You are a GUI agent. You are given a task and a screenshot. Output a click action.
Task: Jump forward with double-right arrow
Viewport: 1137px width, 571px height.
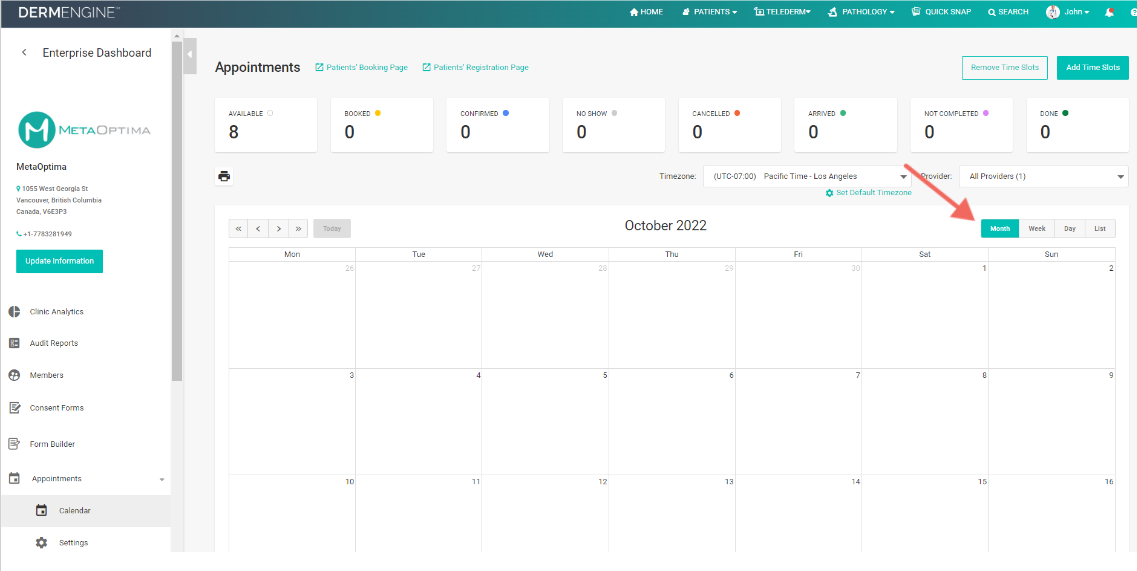tap(298, 229)
